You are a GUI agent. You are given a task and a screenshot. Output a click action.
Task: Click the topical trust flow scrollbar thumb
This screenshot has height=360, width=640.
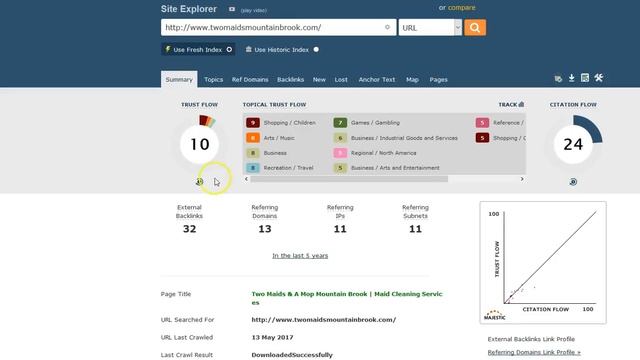coord(349,179)
